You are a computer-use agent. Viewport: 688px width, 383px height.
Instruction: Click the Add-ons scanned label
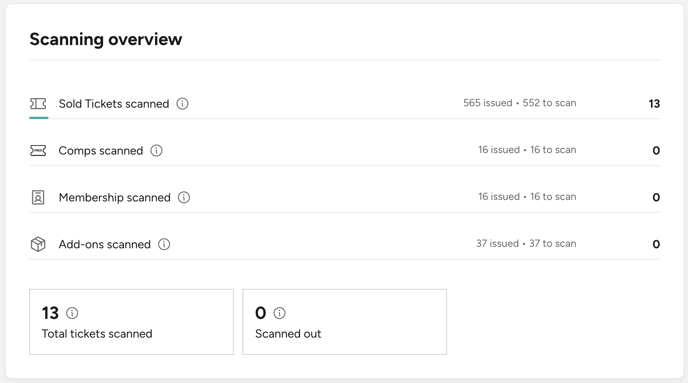(x=104, y=244)
